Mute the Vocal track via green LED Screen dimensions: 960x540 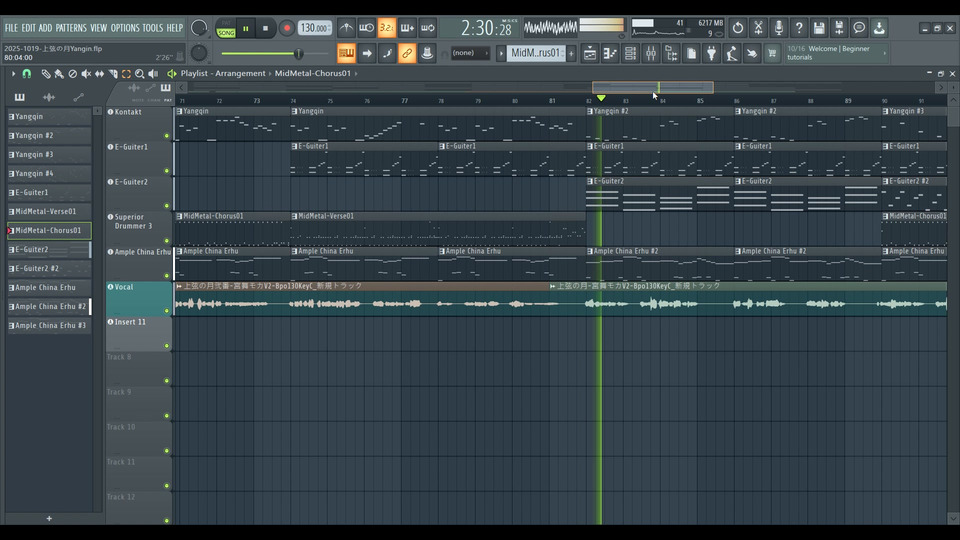pyautogui.click(x=167, y=310)
